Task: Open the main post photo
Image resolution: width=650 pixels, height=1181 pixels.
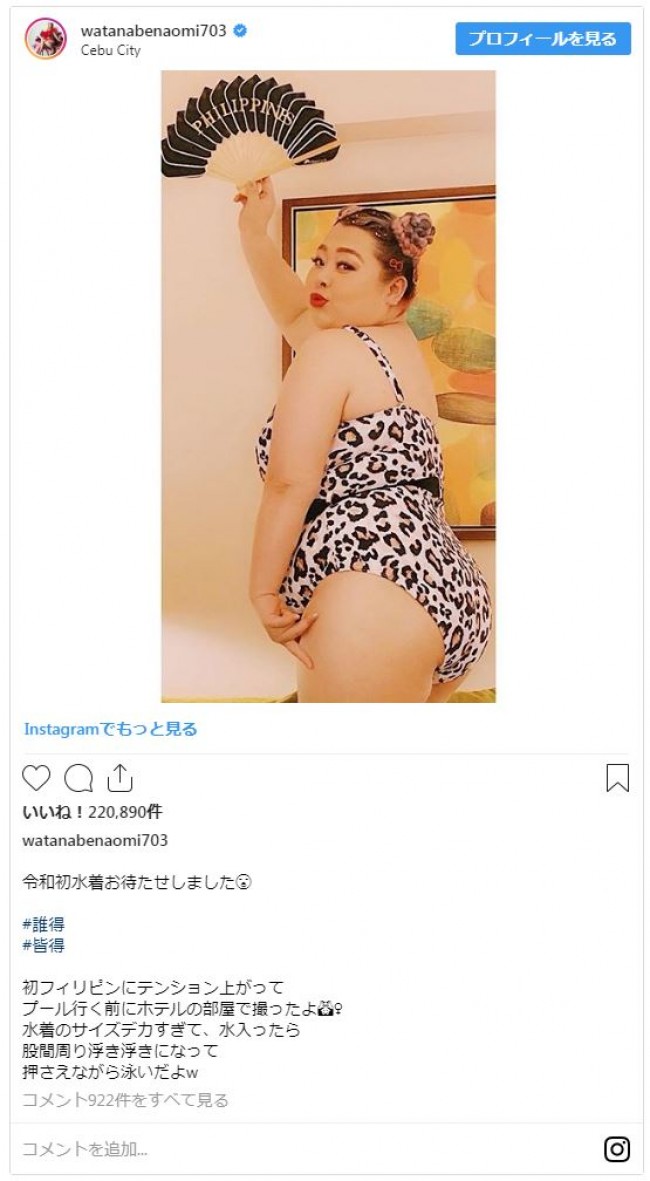Action: point(328,386)
